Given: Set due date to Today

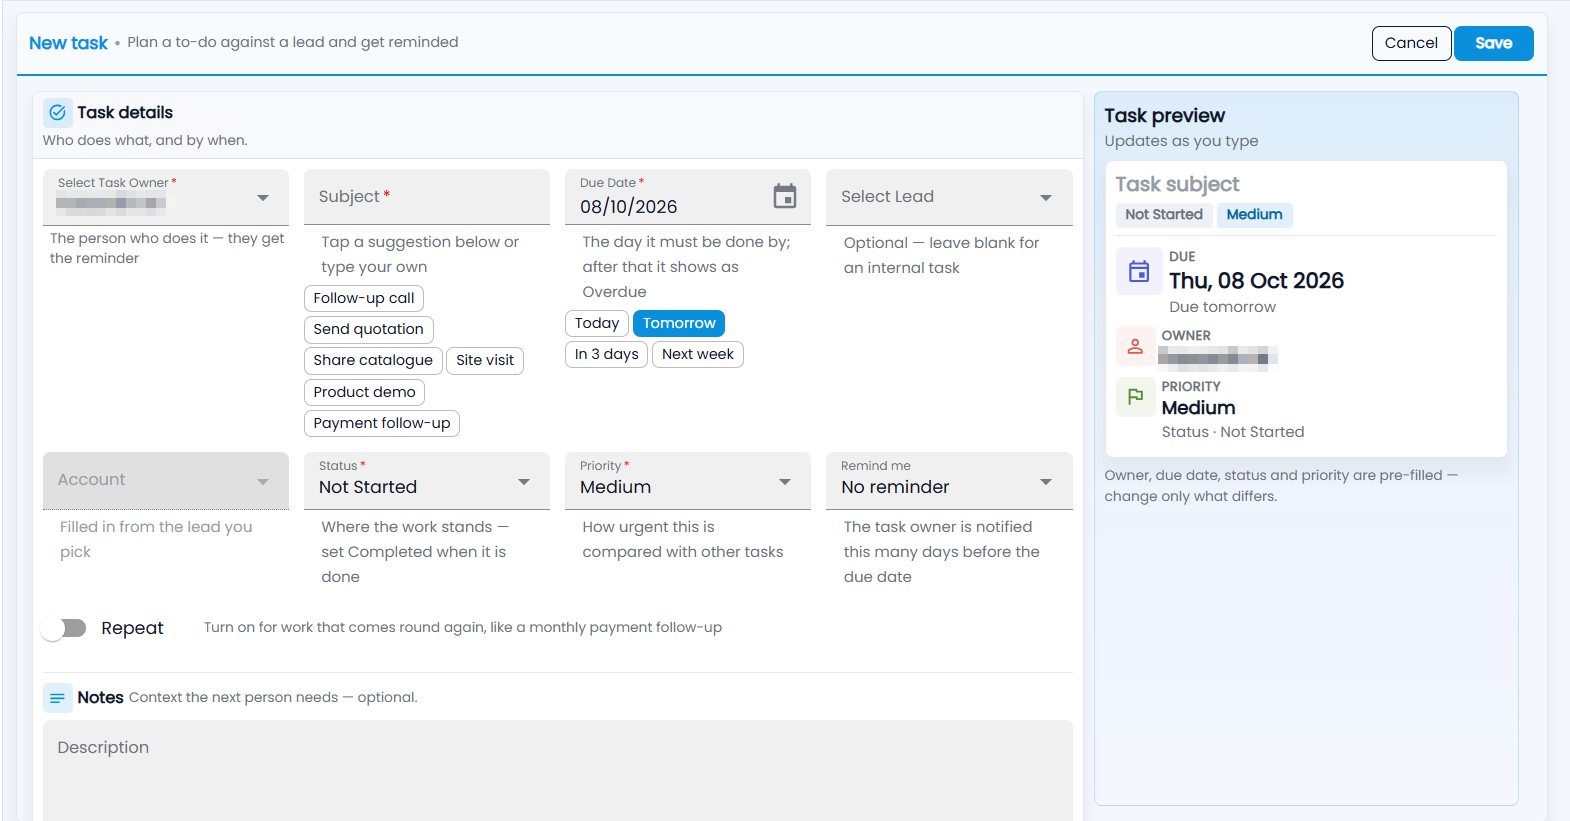Looking at the screenshot, I should tap(597, 323).
